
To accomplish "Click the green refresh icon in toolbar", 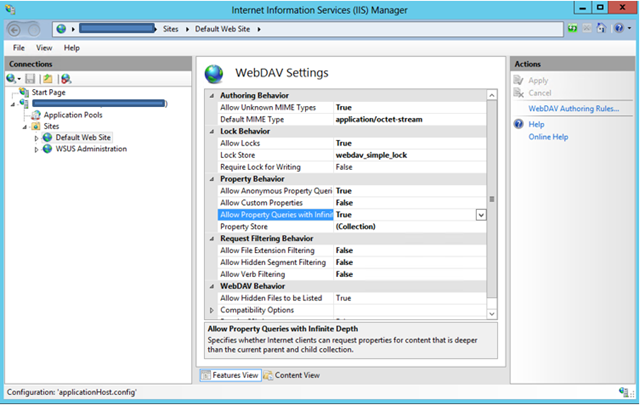I will (x=572, y=28).
